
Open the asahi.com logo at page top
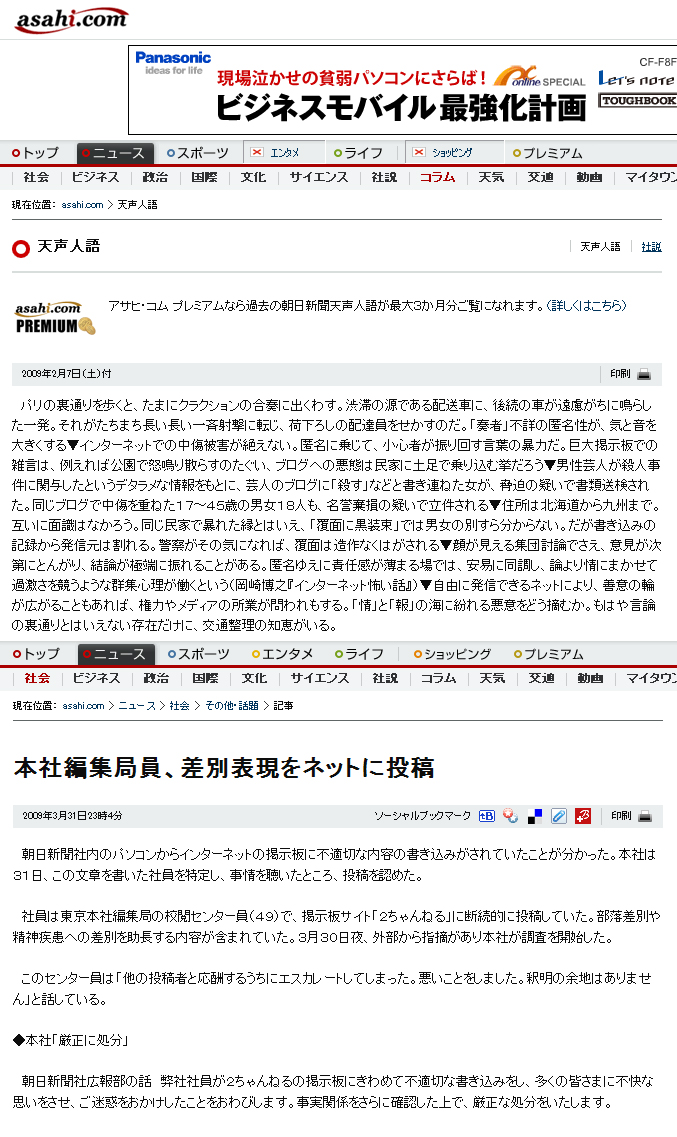[x=71, y=20]
